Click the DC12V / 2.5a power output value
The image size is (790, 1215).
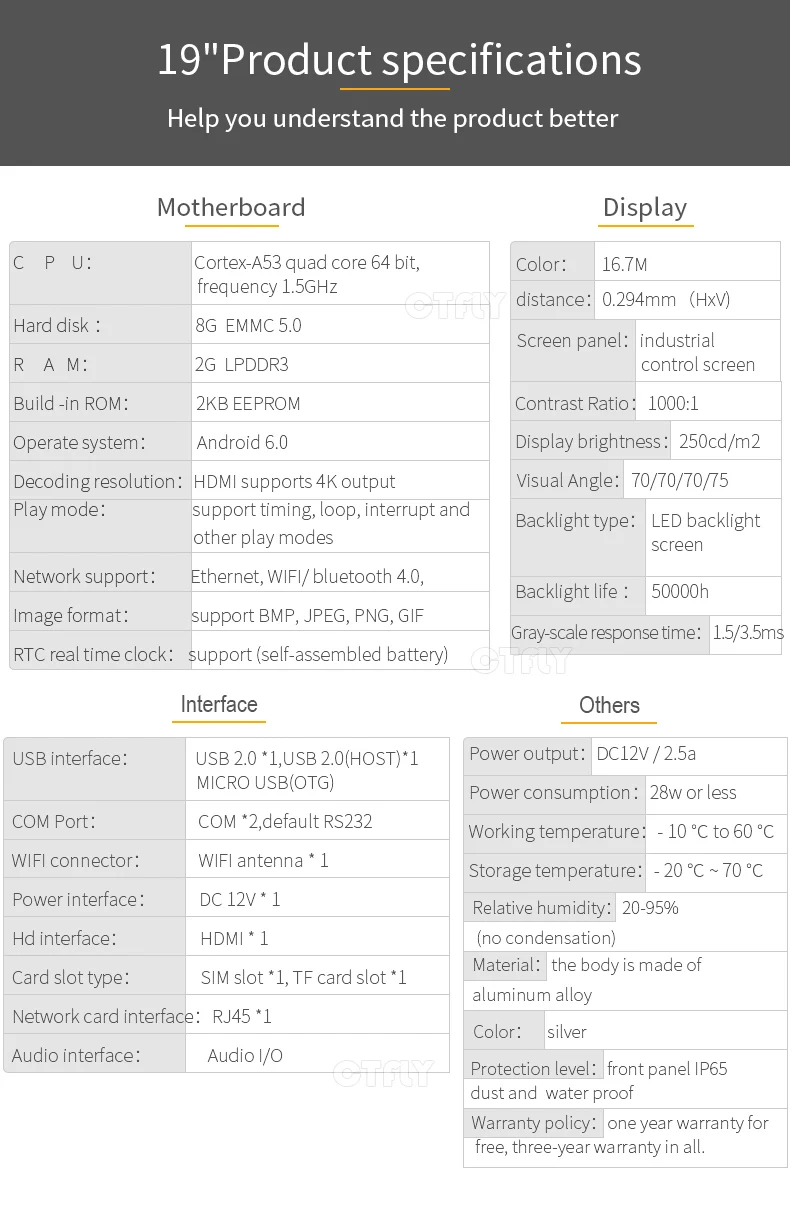click(x=646, y=753)
